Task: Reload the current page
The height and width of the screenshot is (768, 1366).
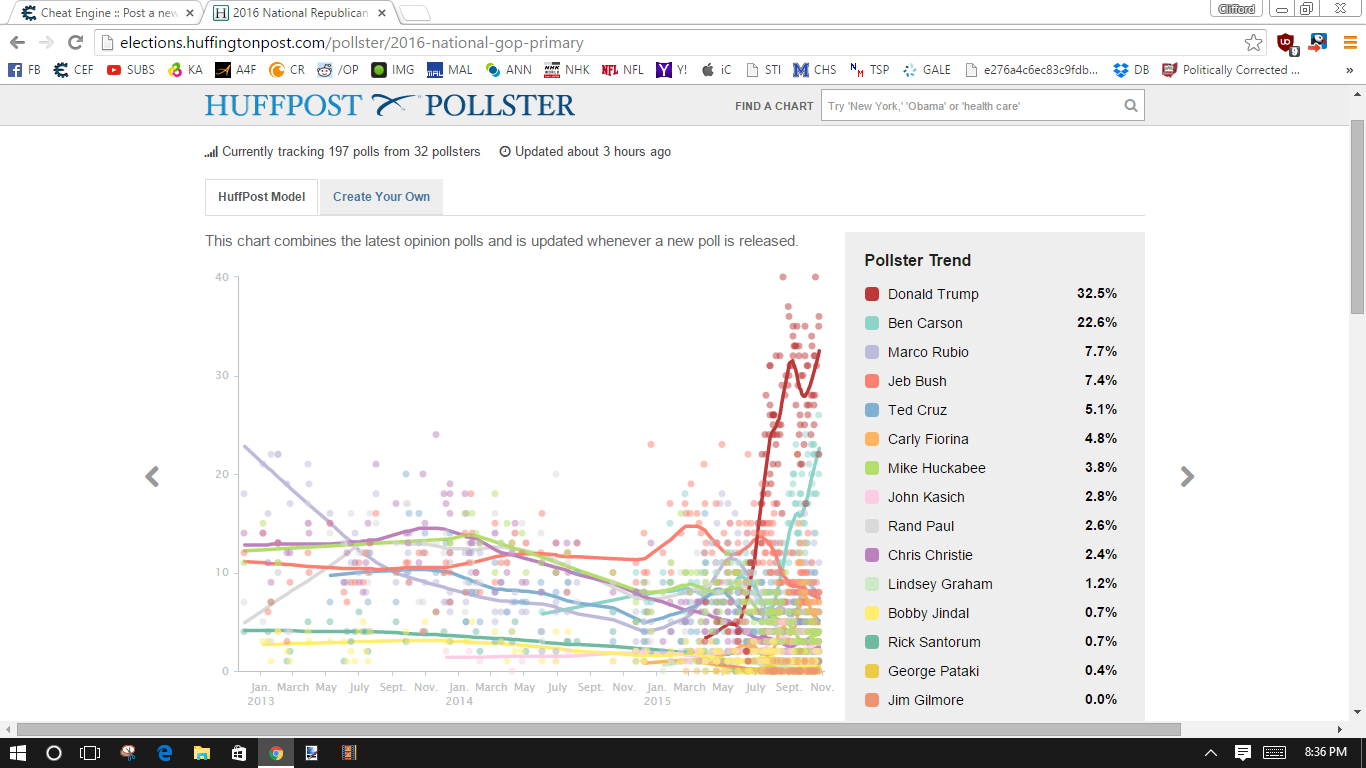Action: click(75, 43)
